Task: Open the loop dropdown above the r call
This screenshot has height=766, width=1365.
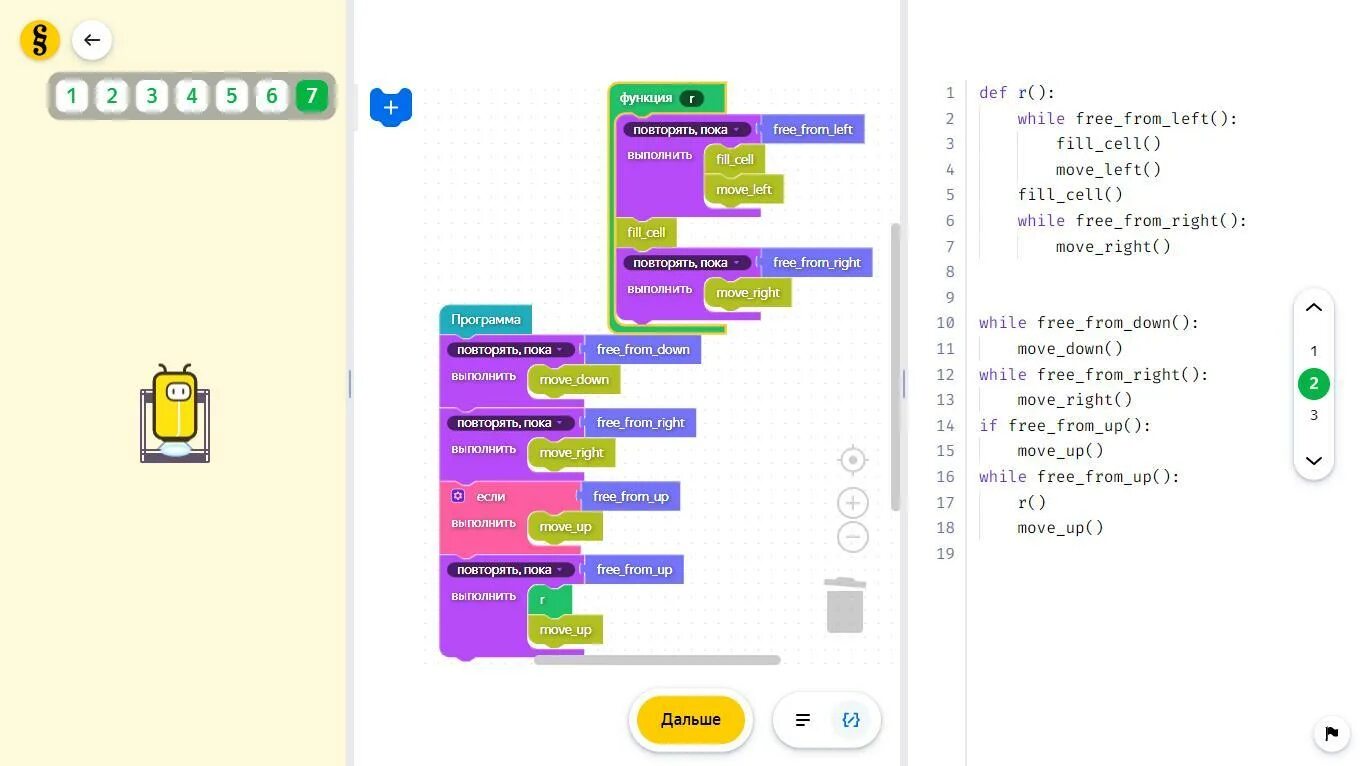Action: (x=511, y=570)
